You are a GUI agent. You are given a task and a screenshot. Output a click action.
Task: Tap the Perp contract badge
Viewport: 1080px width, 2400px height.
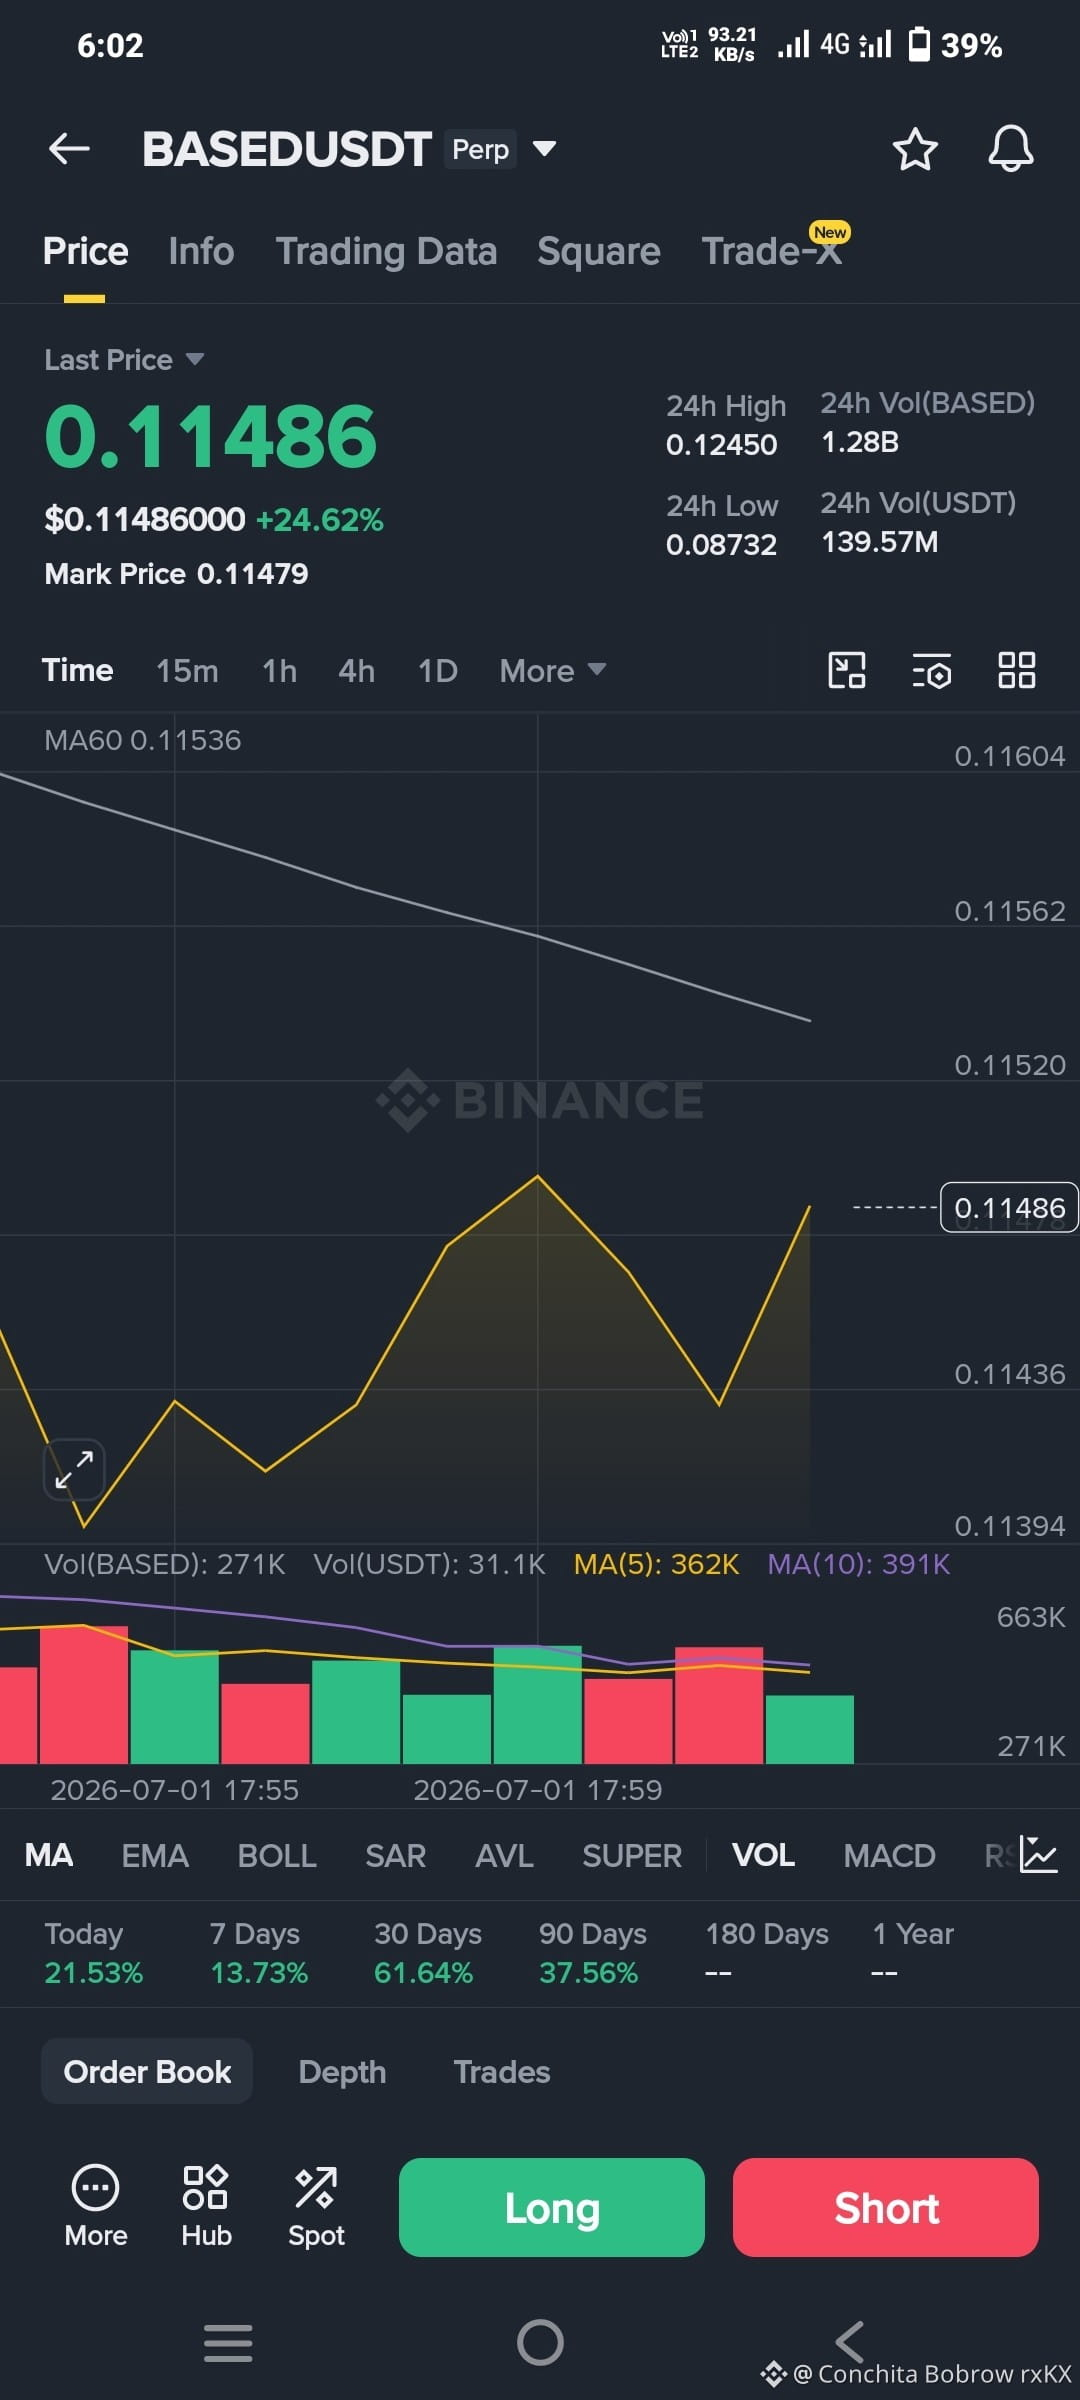point(481,149)
